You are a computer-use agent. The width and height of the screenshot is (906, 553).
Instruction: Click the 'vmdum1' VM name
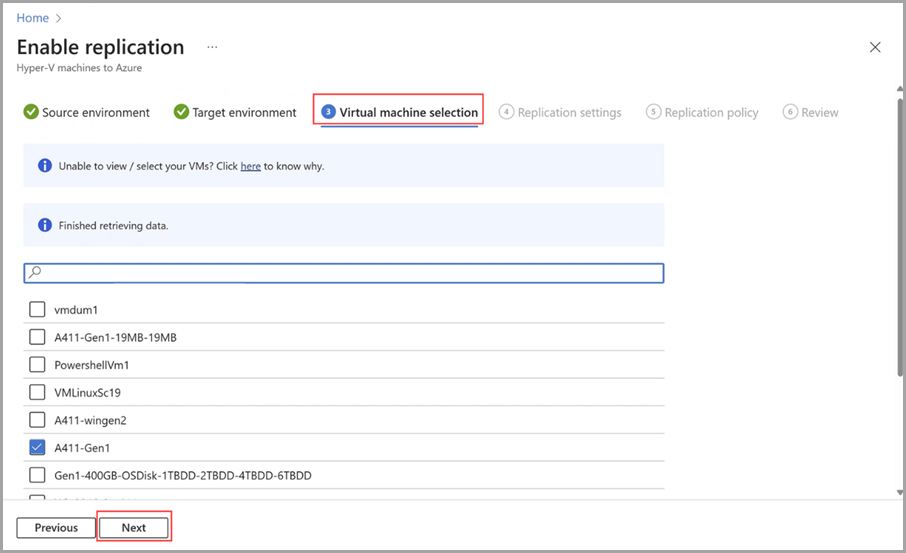(x=76, y=310)
